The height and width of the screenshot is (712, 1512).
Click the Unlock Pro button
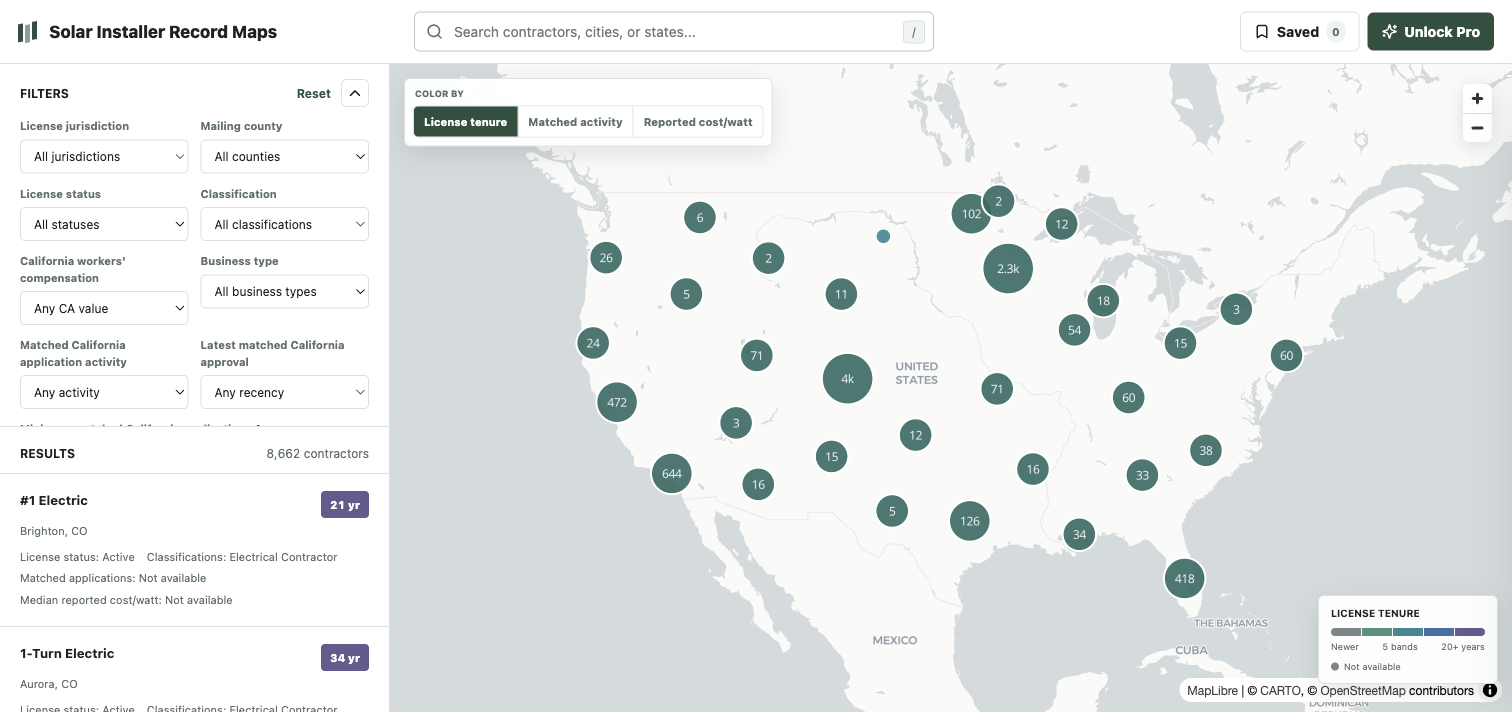point(1430,32)
